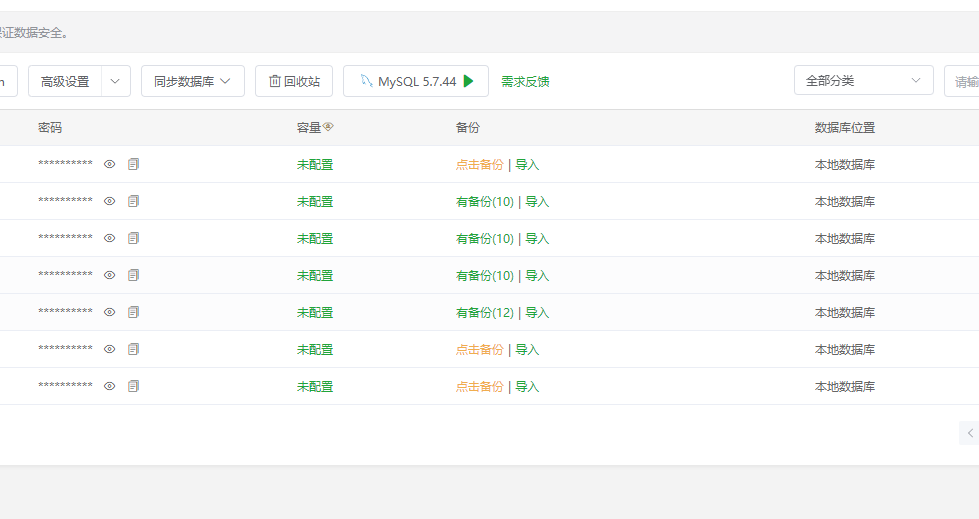The image size is (979, 519).
Task: Copy the password in the last database row
Action: click(x=133, y=386)
